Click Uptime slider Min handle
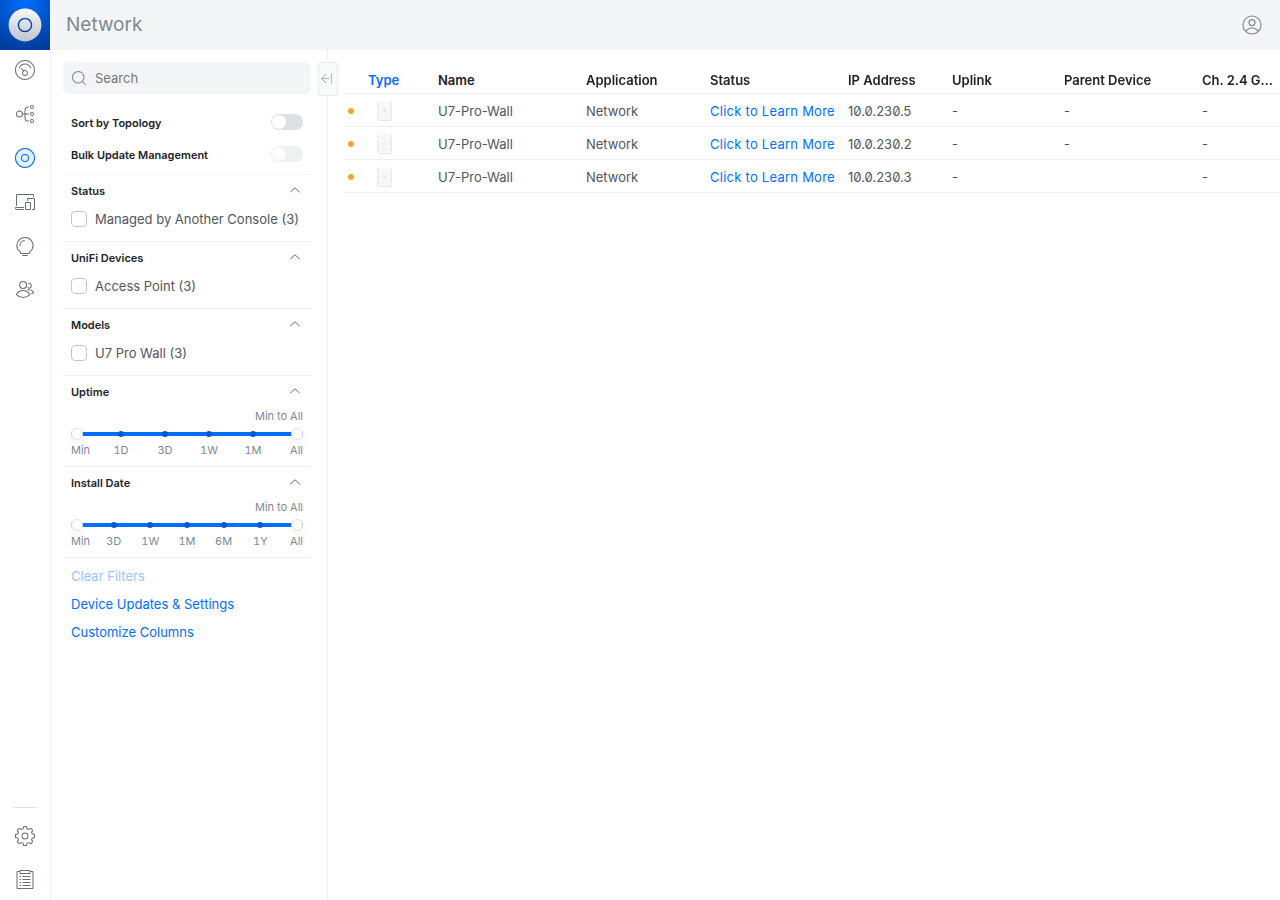This screenshot has height=900, width=1280. point(77,434)
